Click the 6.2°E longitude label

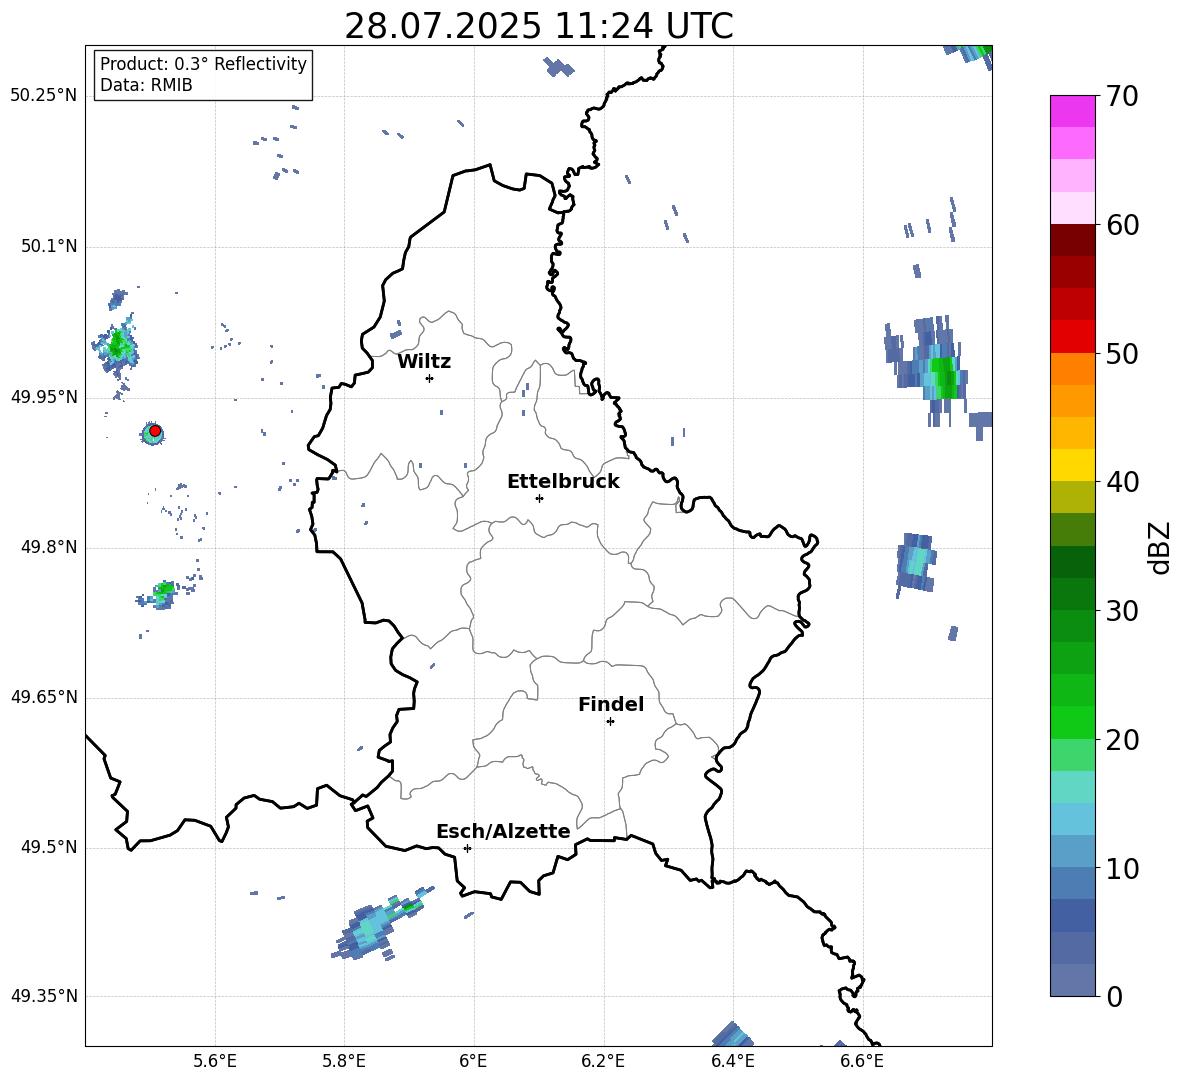603,1061
